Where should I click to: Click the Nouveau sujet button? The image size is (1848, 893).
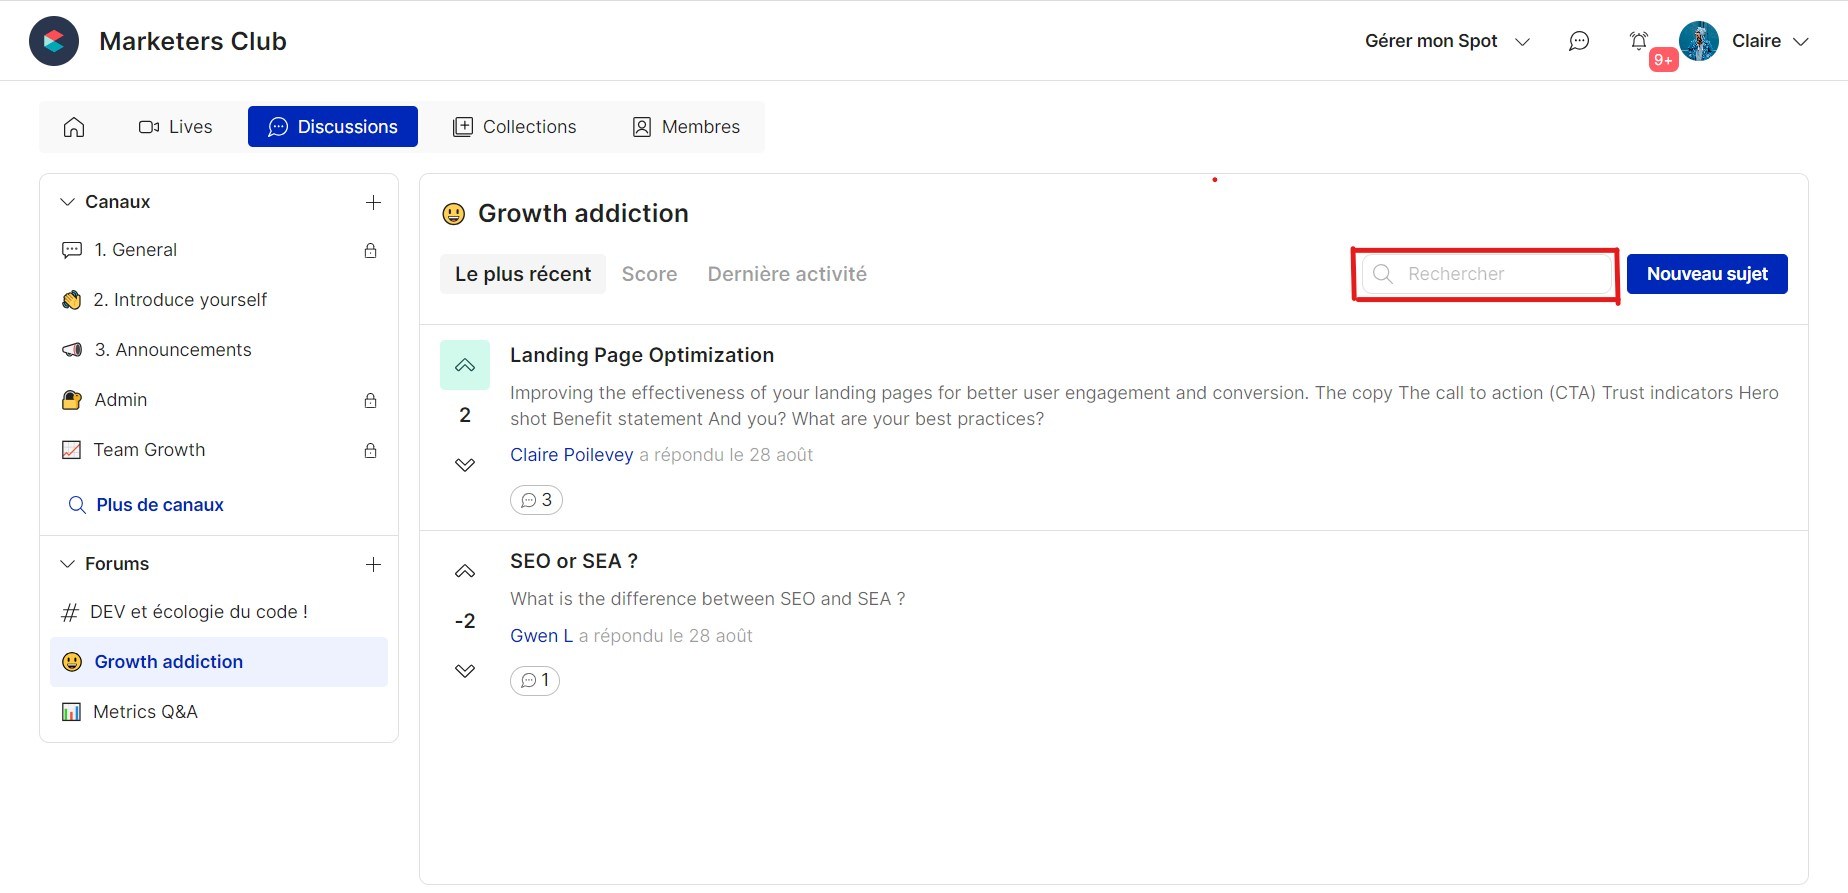(x=1706, y=274)
